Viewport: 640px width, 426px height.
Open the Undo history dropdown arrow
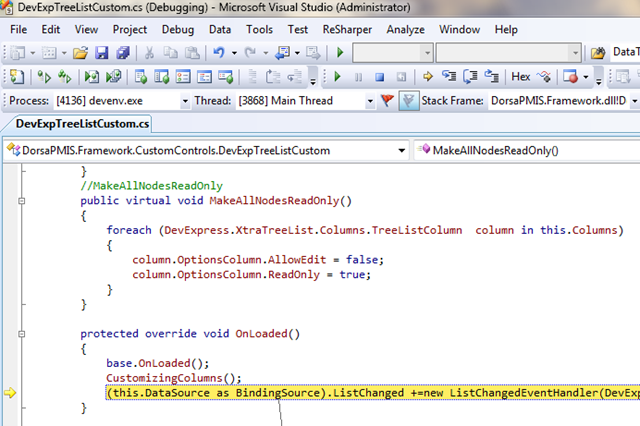[x=234, y=53]
